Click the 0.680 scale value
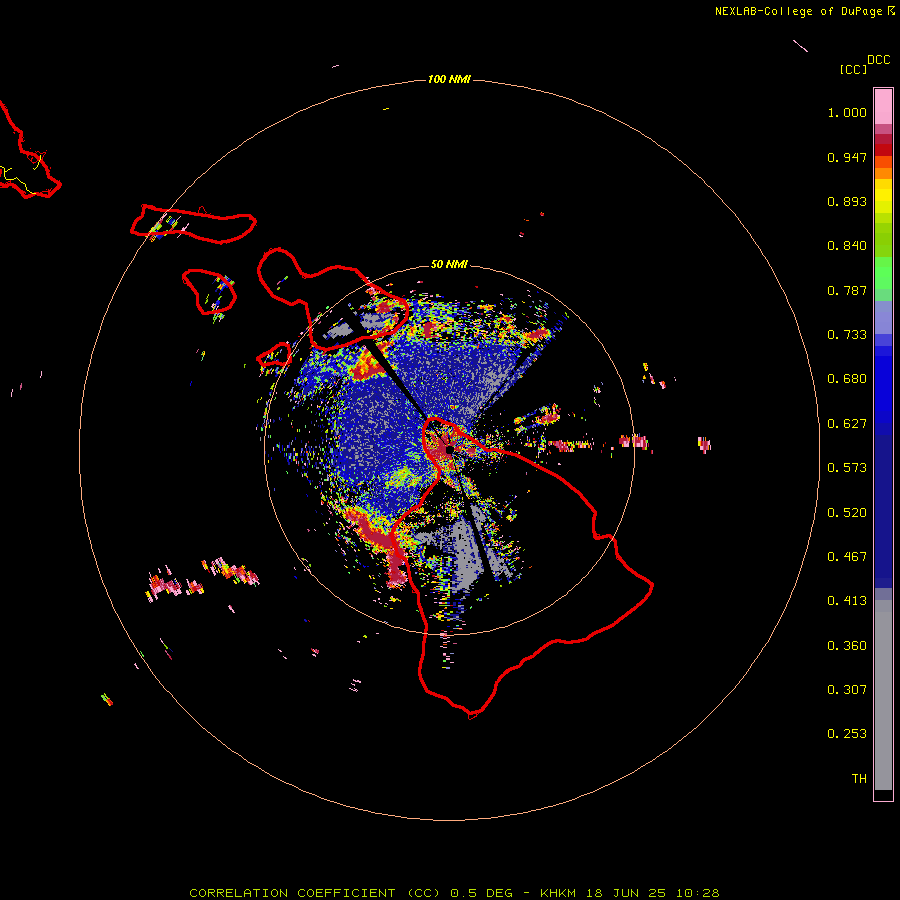Image resolution: width=900 pixels, height=900 pixels. [847, 379]
